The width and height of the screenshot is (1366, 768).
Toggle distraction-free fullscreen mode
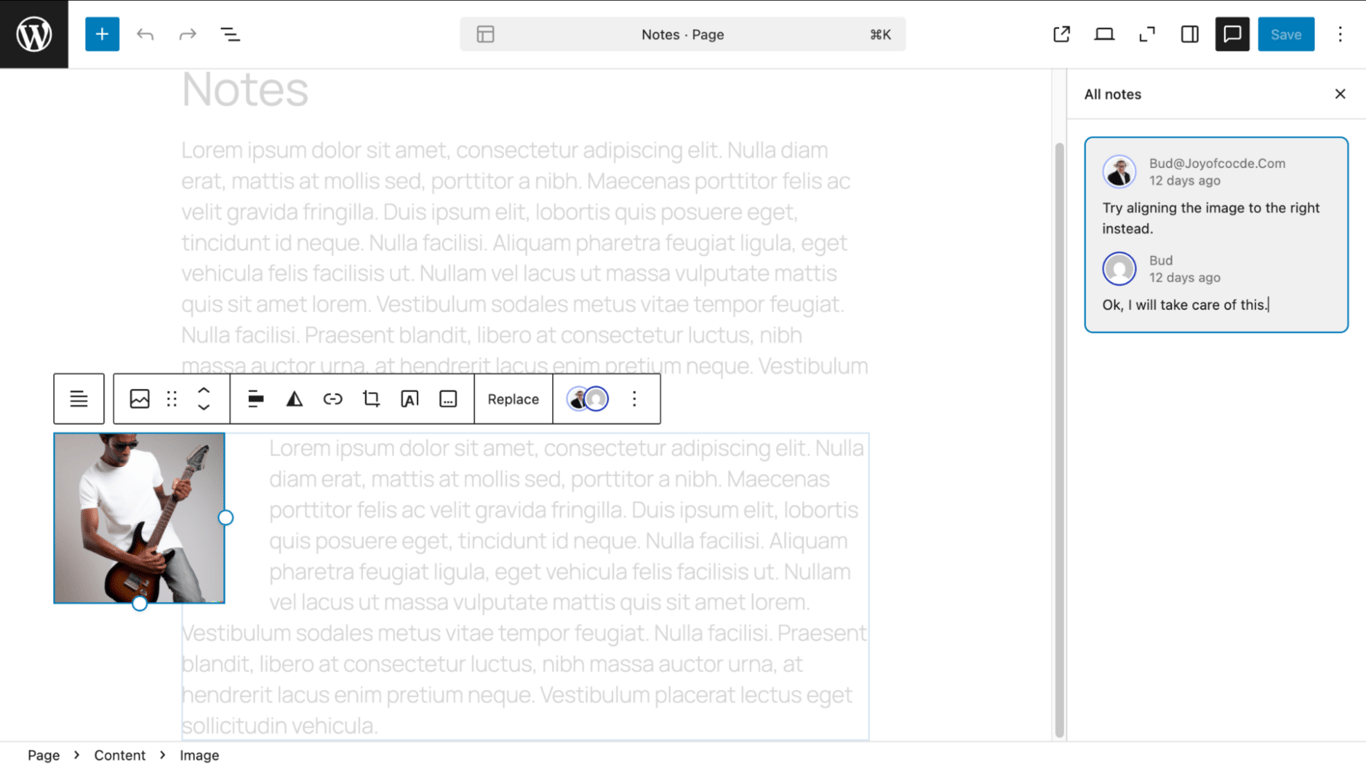[1146, 33]
